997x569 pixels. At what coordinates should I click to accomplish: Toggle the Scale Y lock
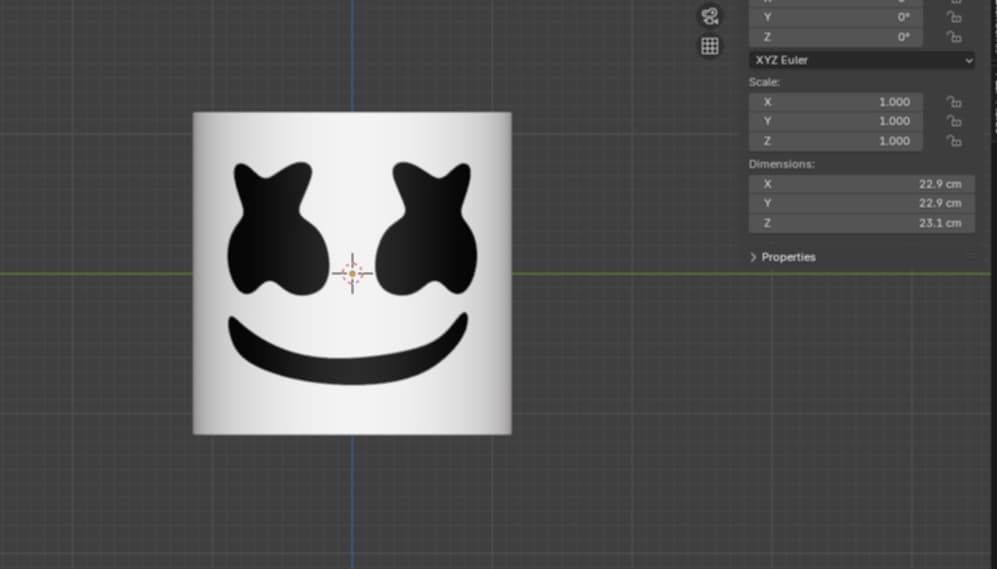pyautogui.click(x=954, y=121)
